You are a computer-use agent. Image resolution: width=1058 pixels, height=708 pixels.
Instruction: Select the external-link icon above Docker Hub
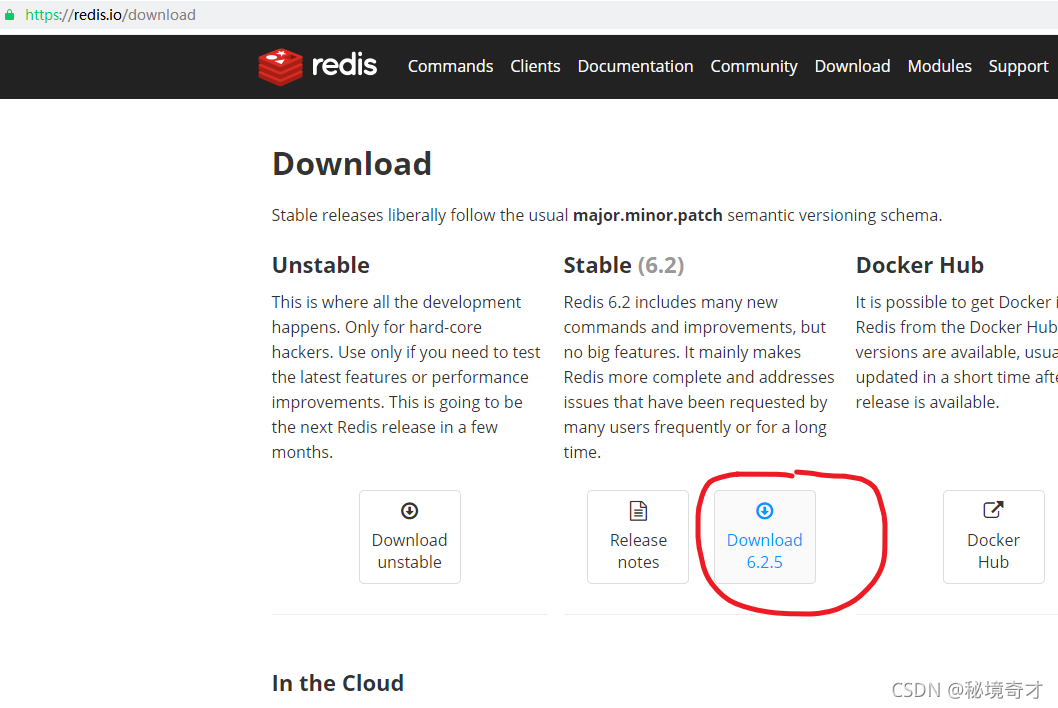993,510
